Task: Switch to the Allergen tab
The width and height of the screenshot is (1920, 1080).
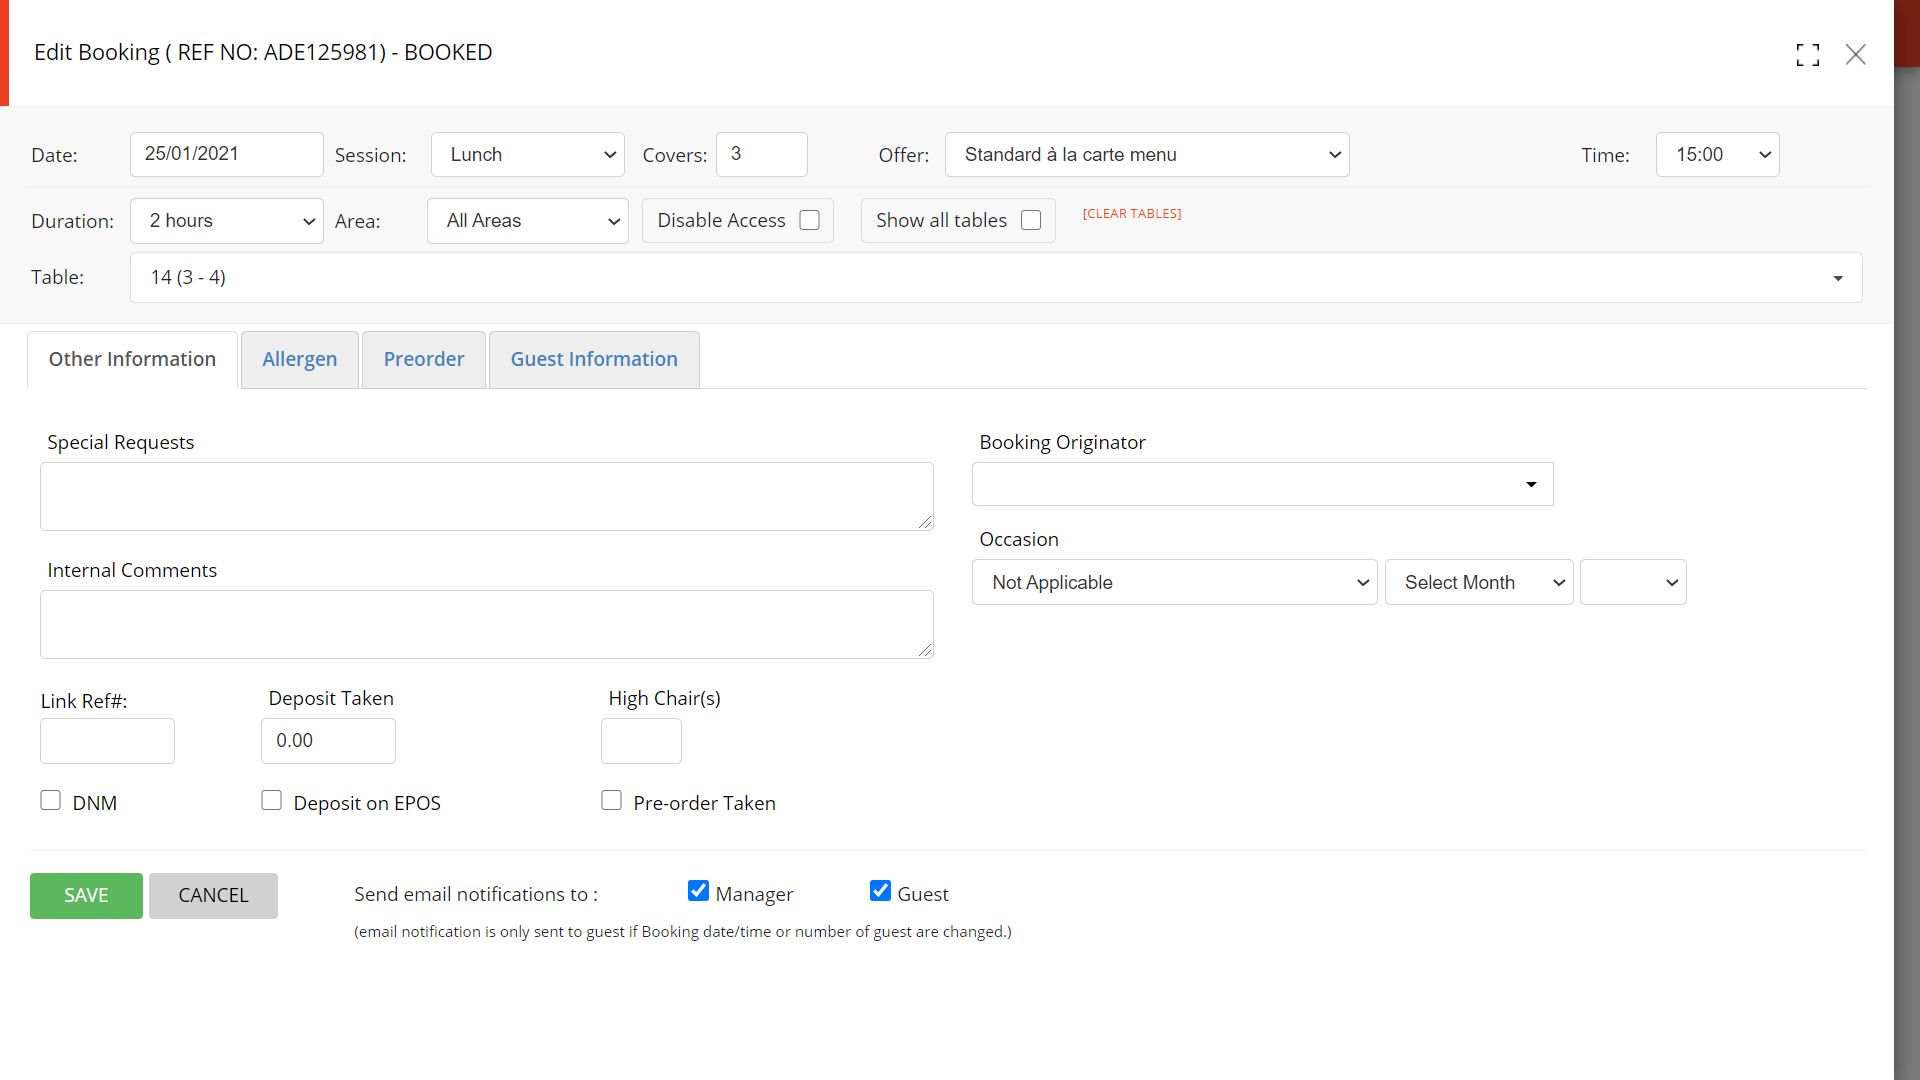Action: pos(300,360)
